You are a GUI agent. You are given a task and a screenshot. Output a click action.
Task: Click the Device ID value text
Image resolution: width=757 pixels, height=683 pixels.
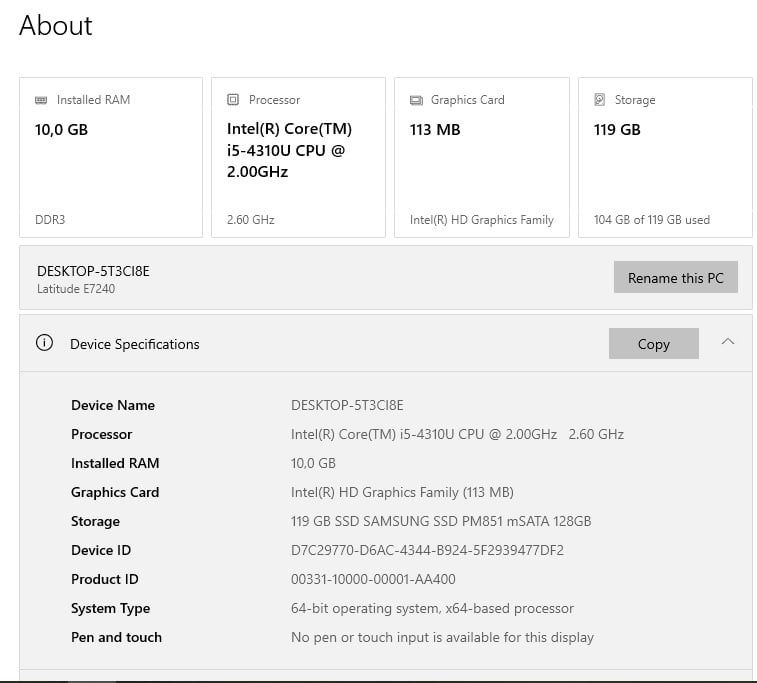(x=427, y=550)
